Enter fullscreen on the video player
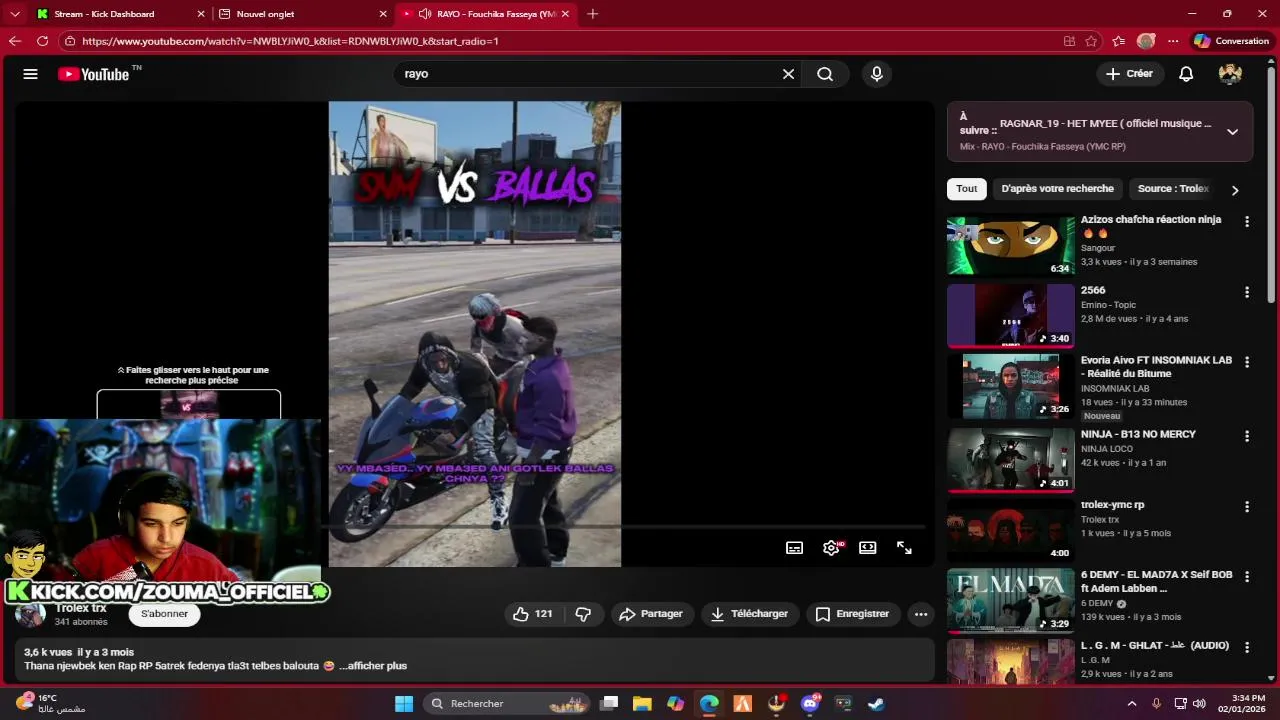This screenshot has height=720, width=1280. click(904, 548)
